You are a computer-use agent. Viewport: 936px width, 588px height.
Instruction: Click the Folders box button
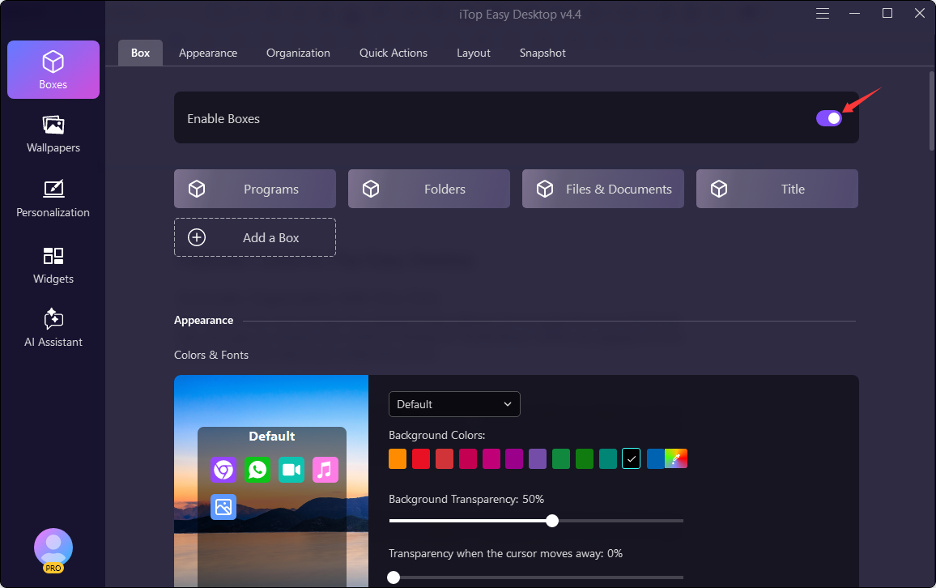coord(429,189)
